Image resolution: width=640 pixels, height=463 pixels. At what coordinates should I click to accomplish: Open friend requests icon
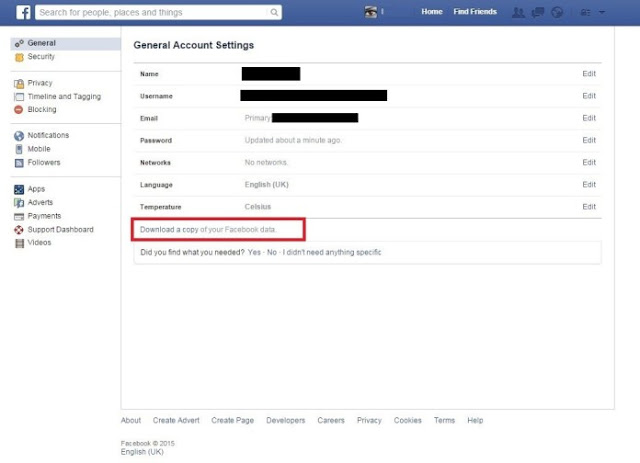click(x=518, y=12)
